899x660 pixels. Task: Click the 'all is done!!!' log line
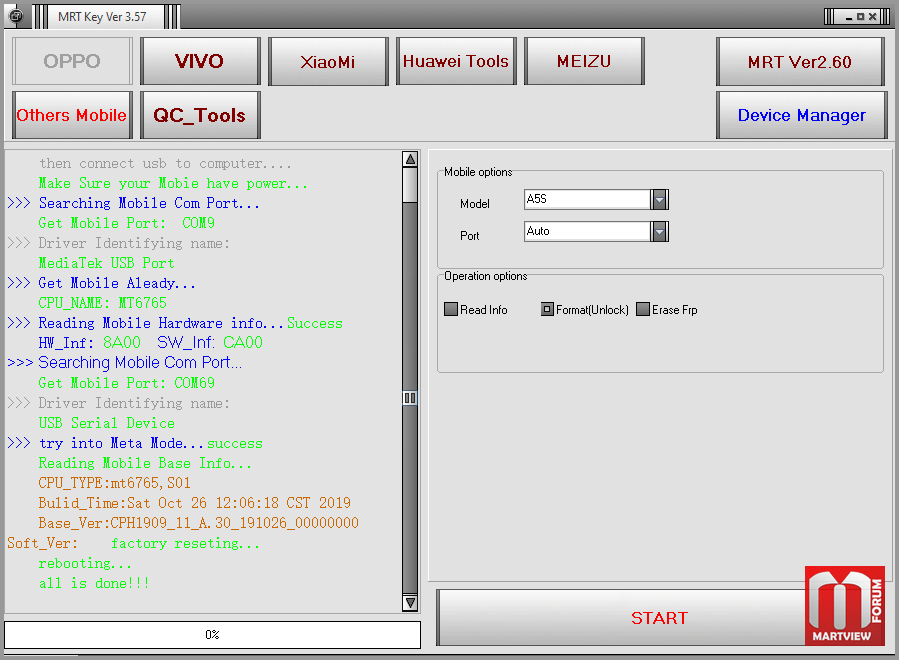click(x=94, y=583)
